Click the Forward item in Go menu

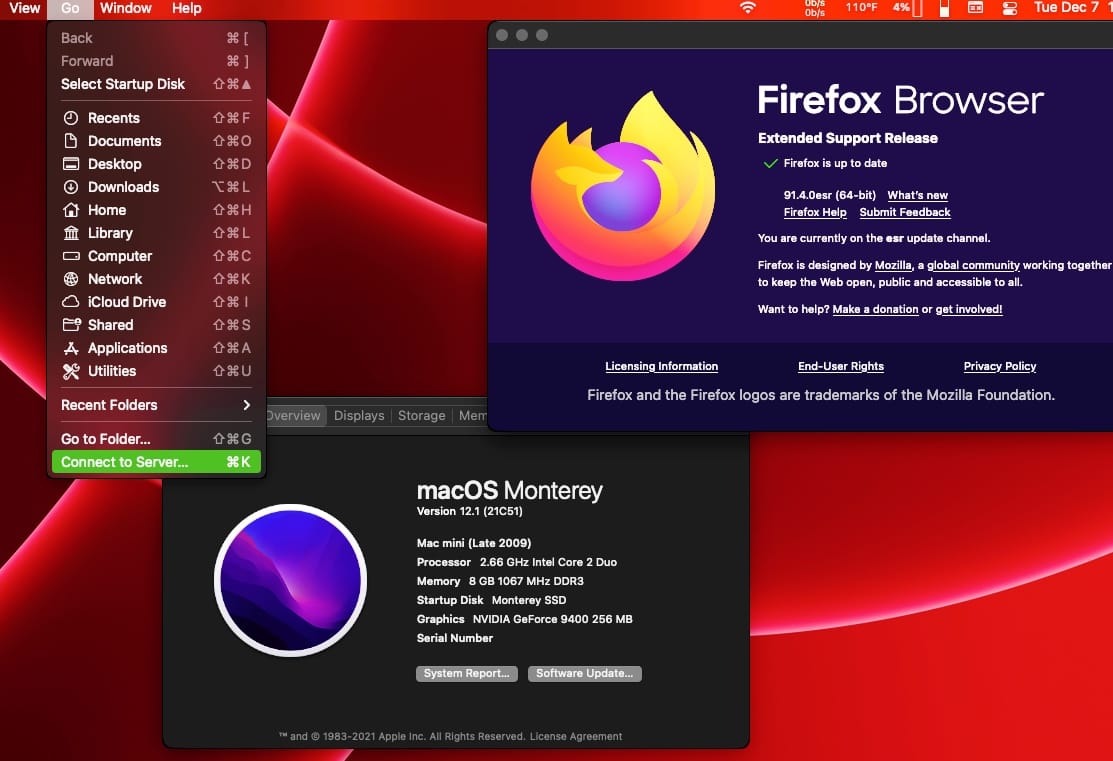pos(156,61)
